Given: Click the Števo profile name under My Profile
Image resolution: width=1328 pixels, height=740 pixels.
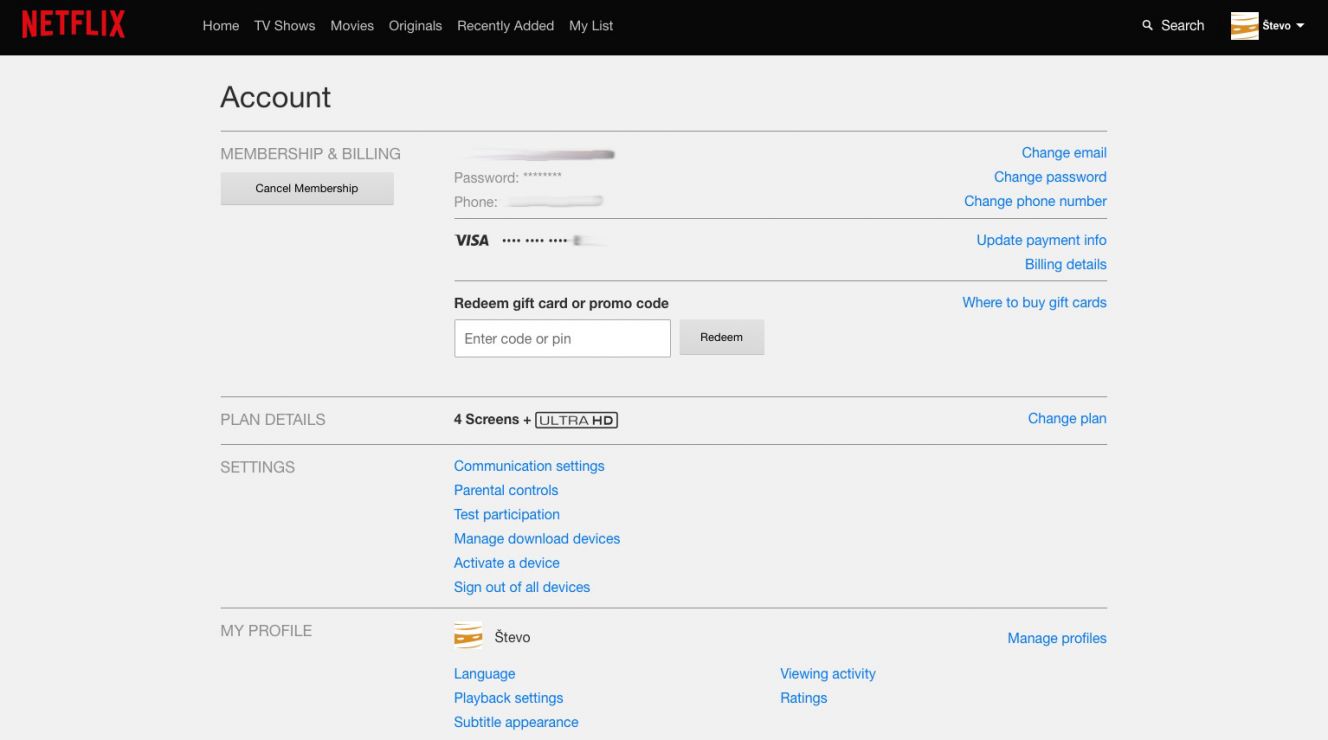Looking at the screenshot, I should (512, 637).
